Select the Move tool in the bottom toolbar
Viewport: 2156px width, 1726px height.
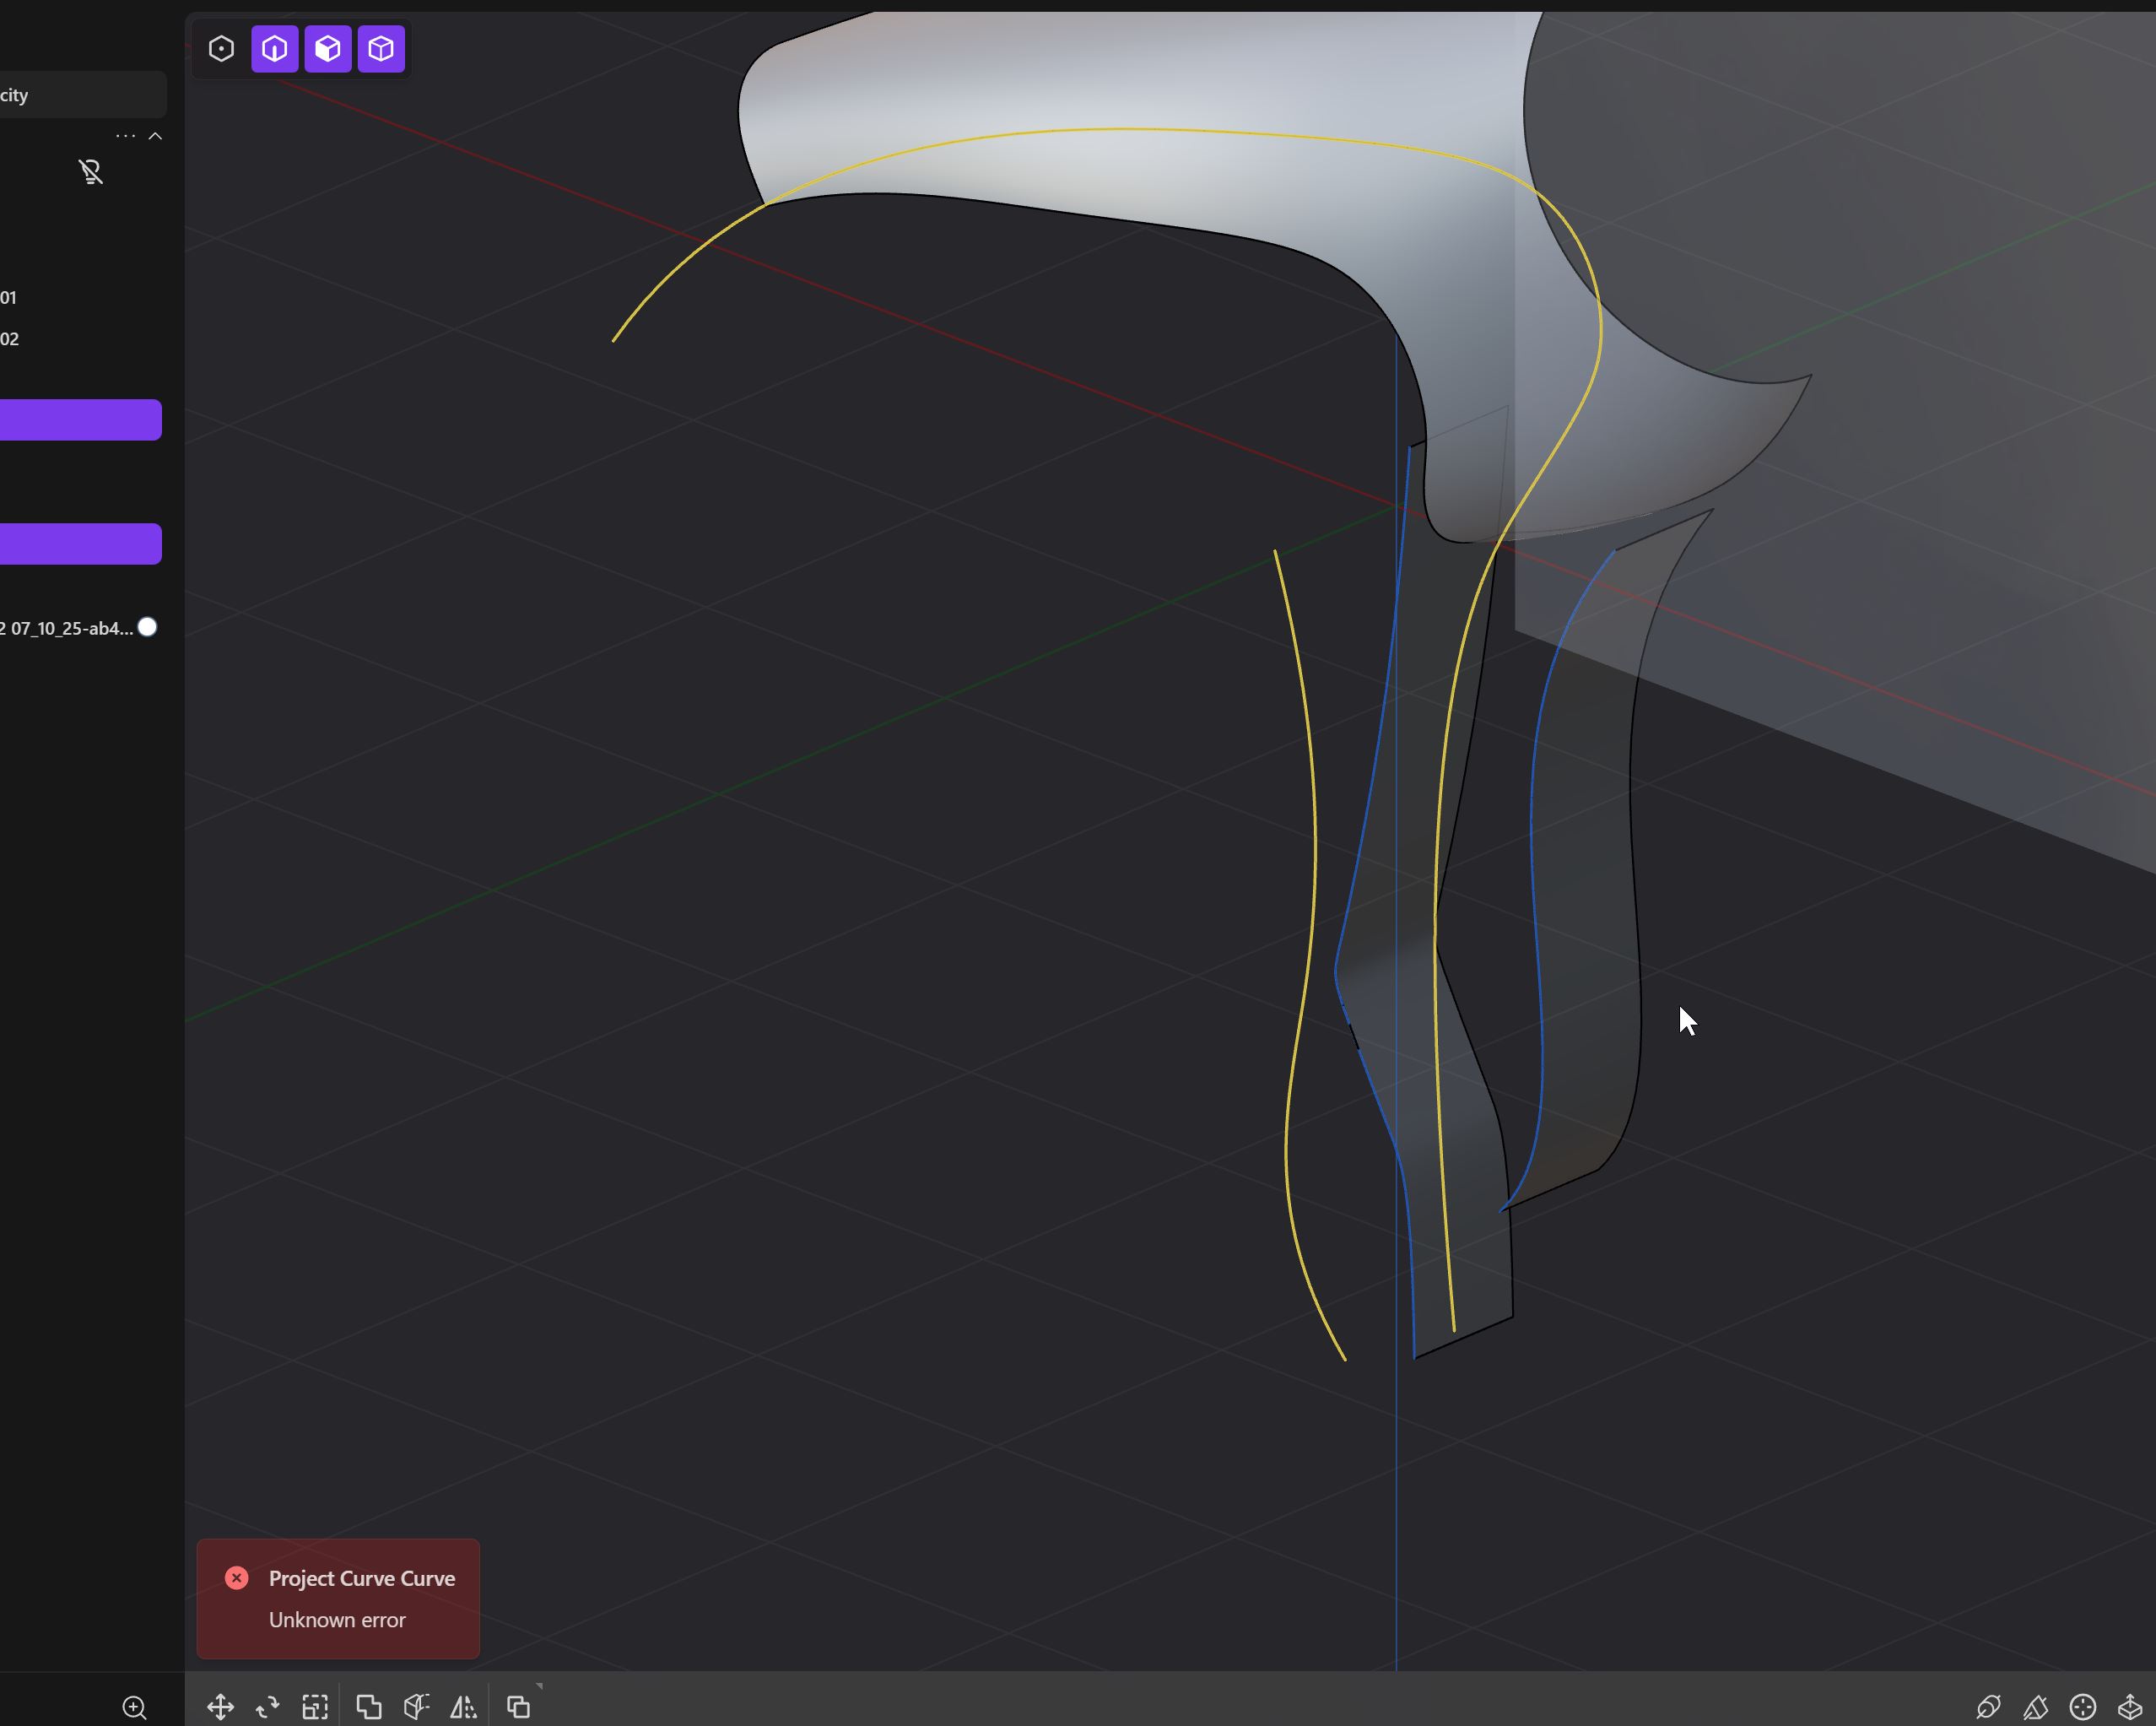[x=221, y=1707]
